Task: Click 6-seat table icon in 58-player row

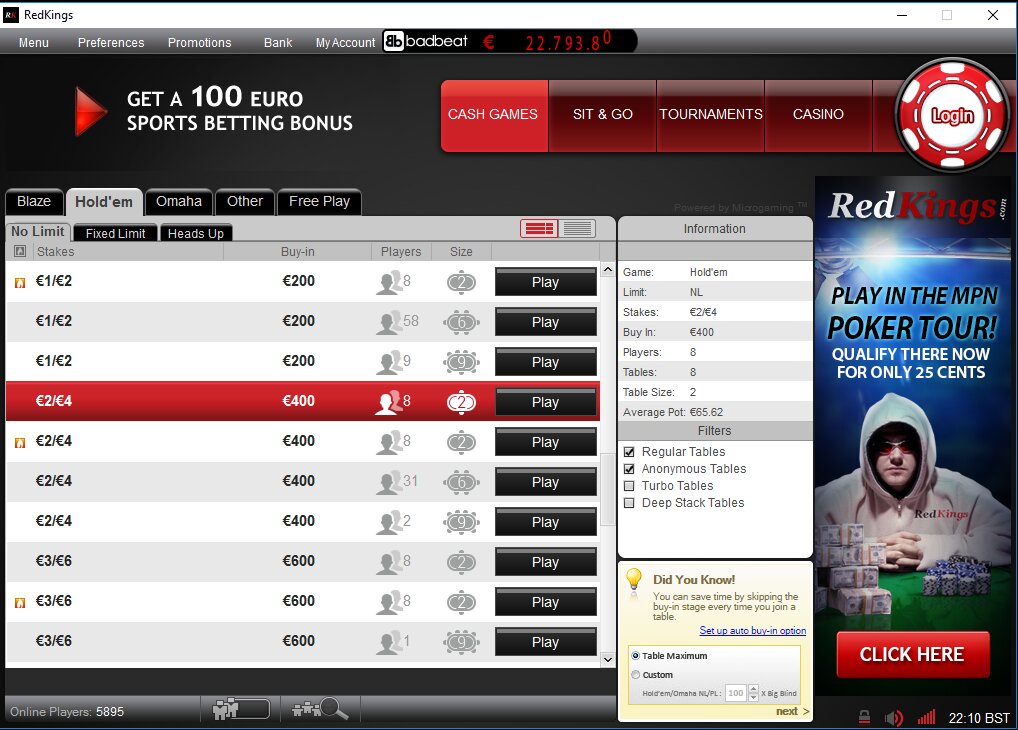Action: [x=462, y=322]
